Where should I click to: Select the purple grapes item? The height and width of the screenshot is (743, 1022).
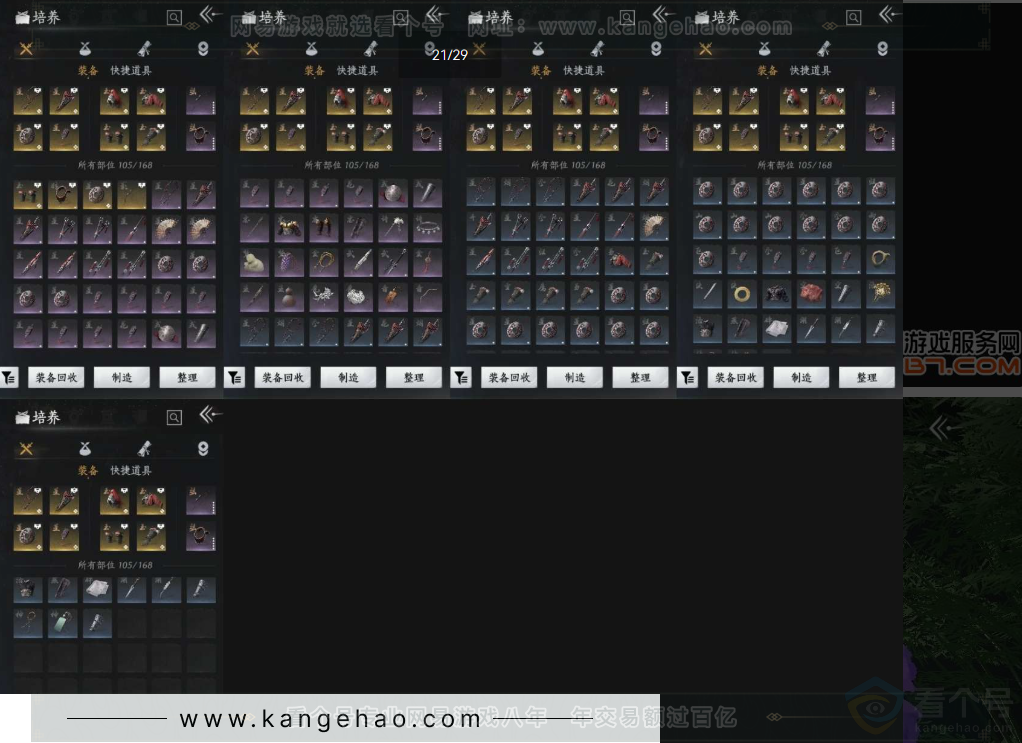point(289,263)
